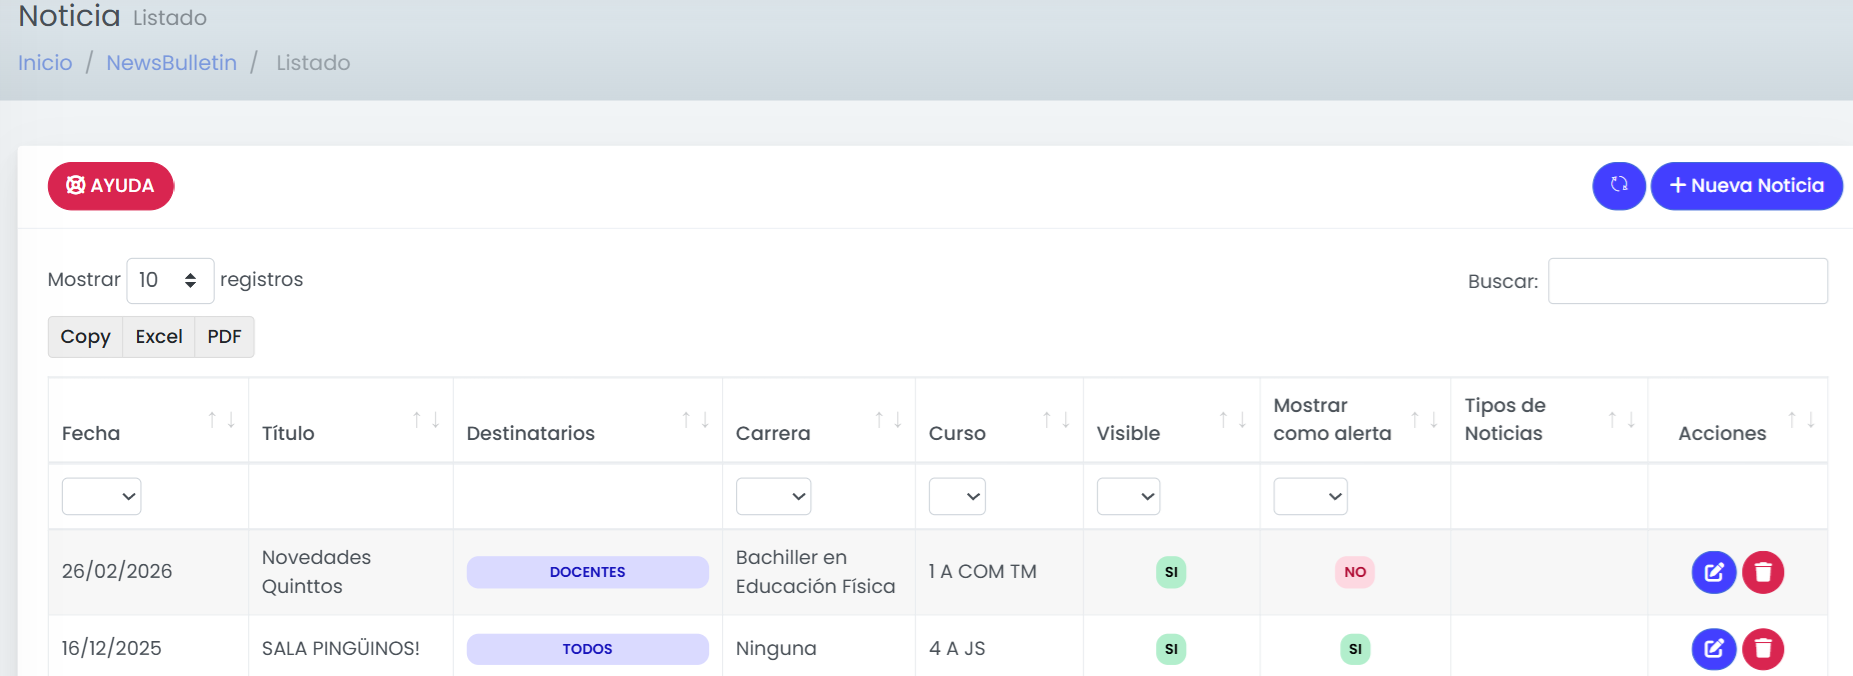Open the NewsBulletin breadcrumb link
Screen dimensions: 1853x676
pyautogui.click(x=172, y=63)
